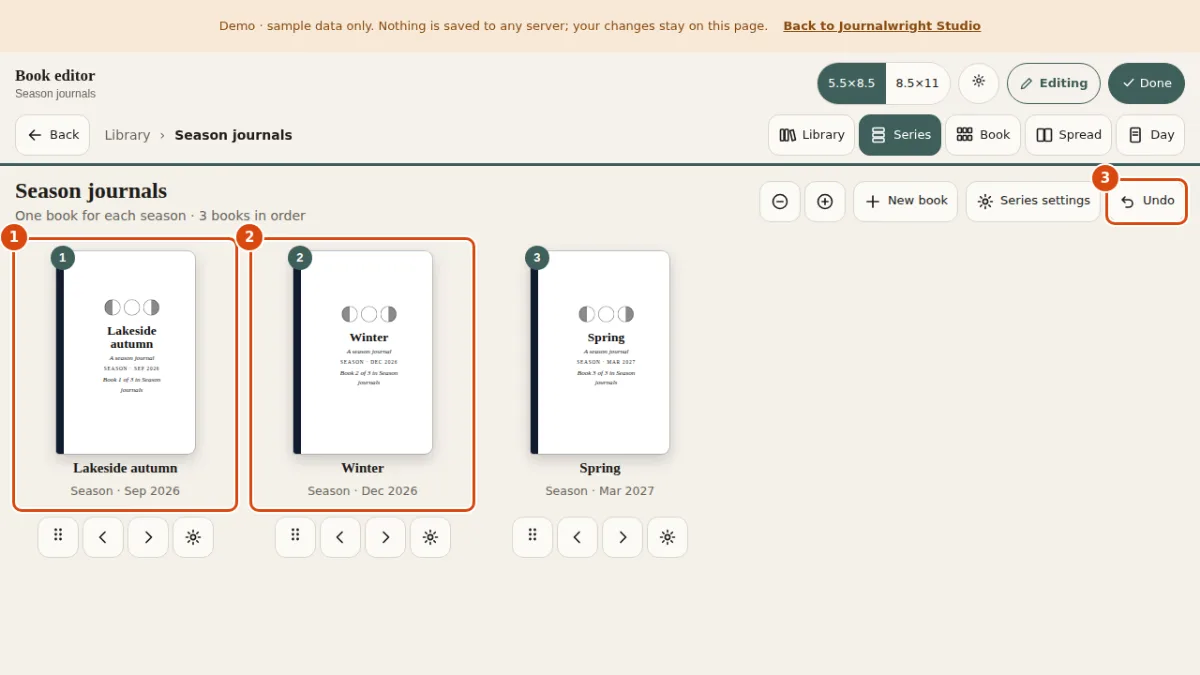Click the Done button
The width and height of the screenshot is (1200, 675).
pyautogui.click(x=1146, y=83)
